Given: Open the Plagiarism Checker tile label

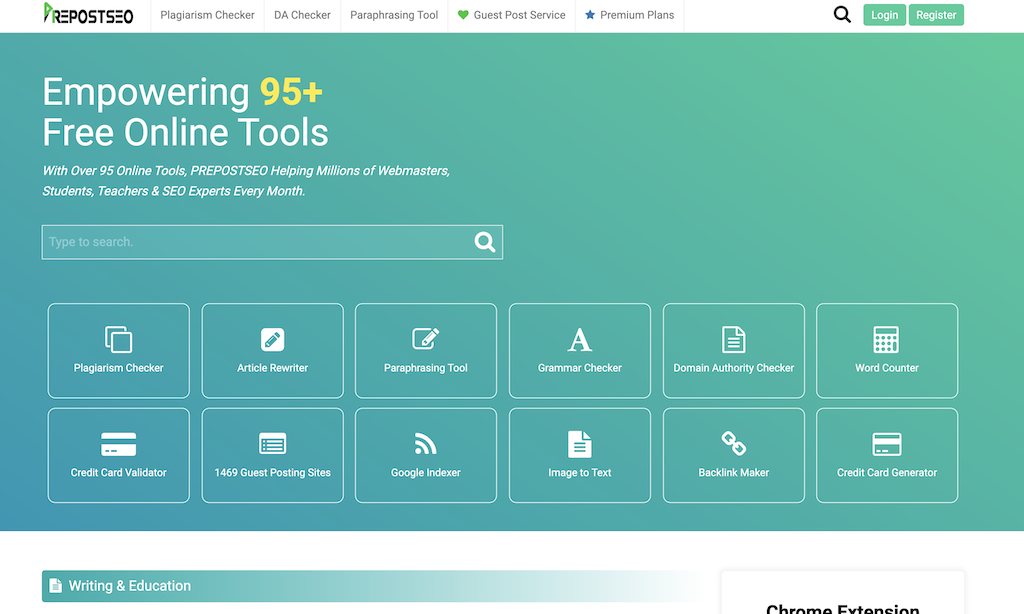Looking at the screenshot, I should (x=118, y=368).
